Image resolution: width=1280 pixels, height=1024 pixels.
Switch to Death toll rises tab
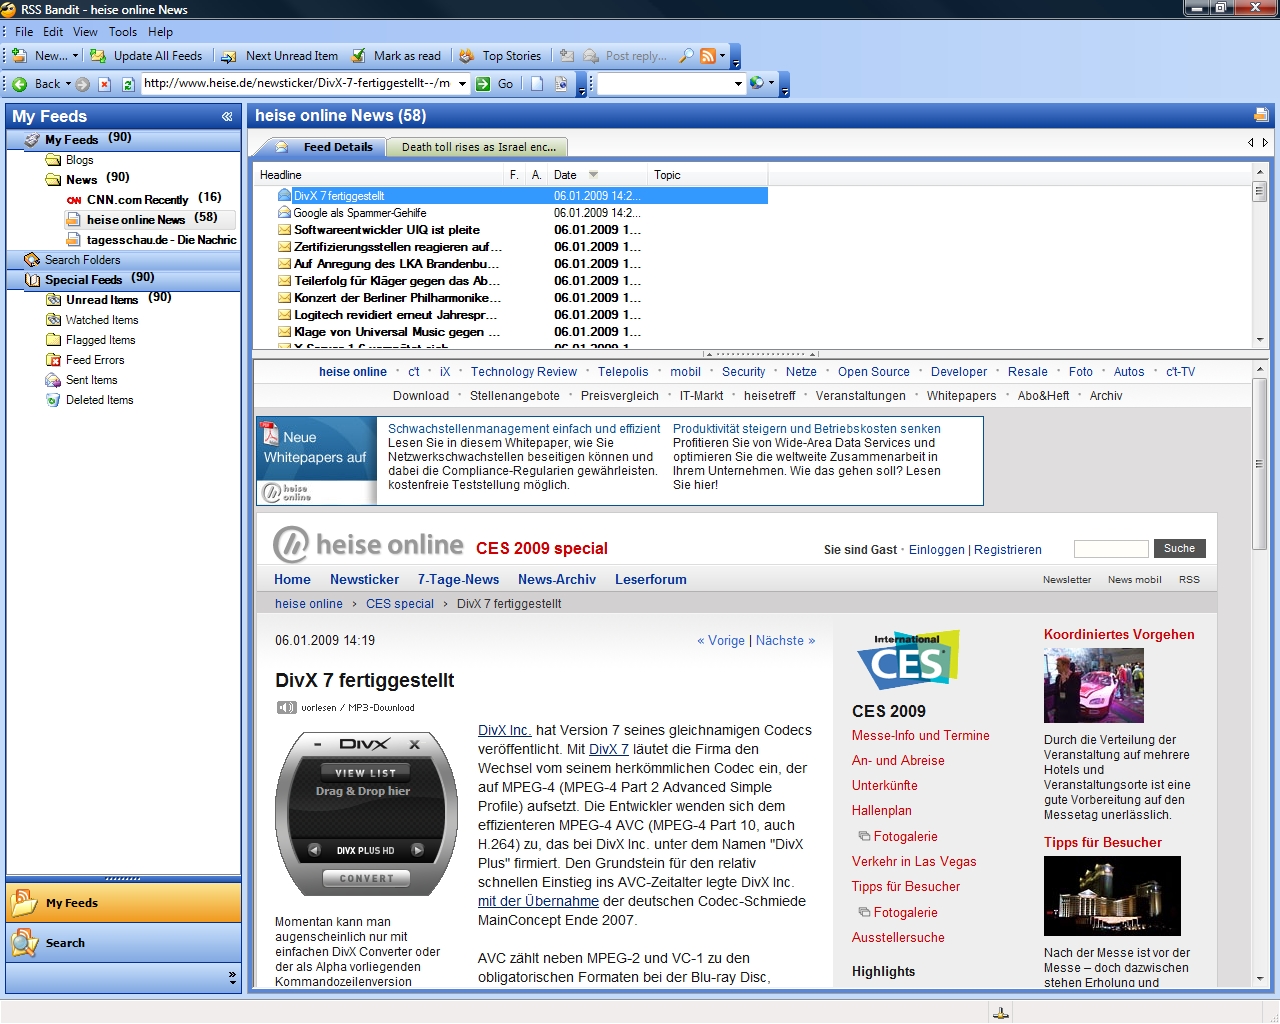478,147
